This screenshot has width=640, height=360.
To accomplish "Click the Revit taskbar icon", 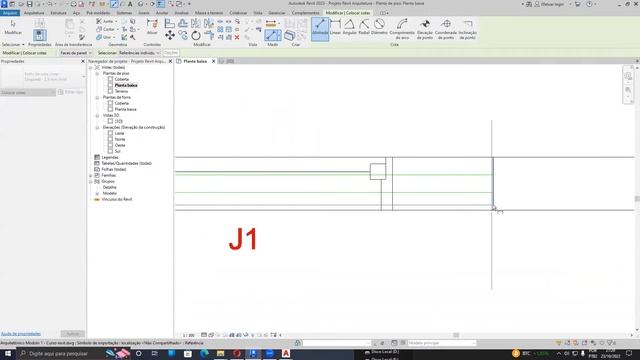I will coord(253,353).
